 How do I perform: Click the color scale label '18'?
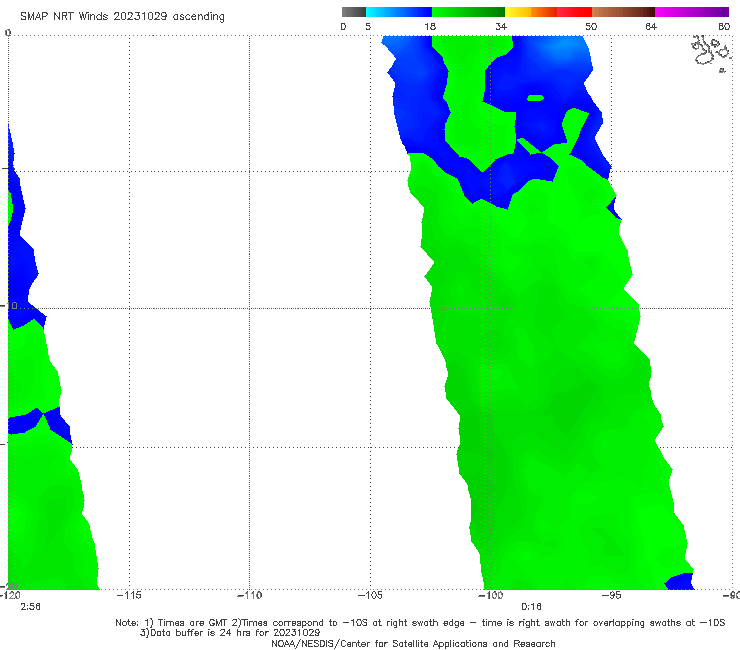coord(430,27)
